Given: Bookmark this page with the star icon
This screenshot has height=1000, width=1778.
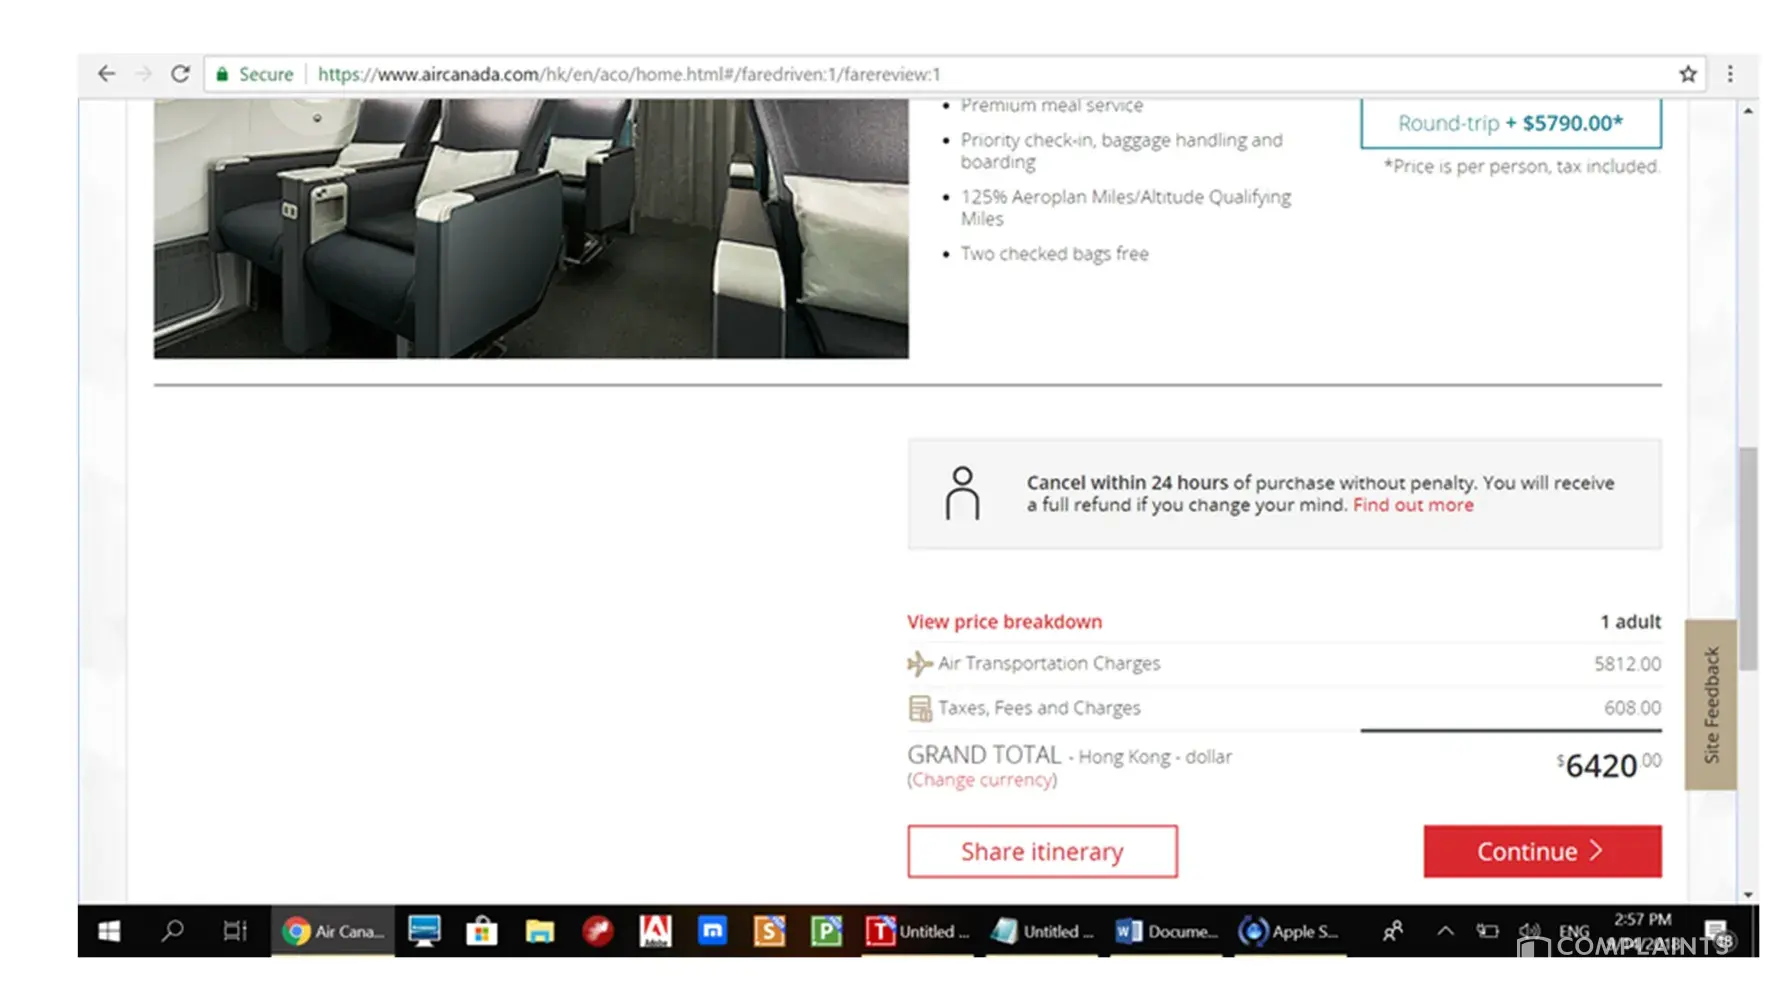Looking at the screenshot, I should click(x=1688, y=74).
